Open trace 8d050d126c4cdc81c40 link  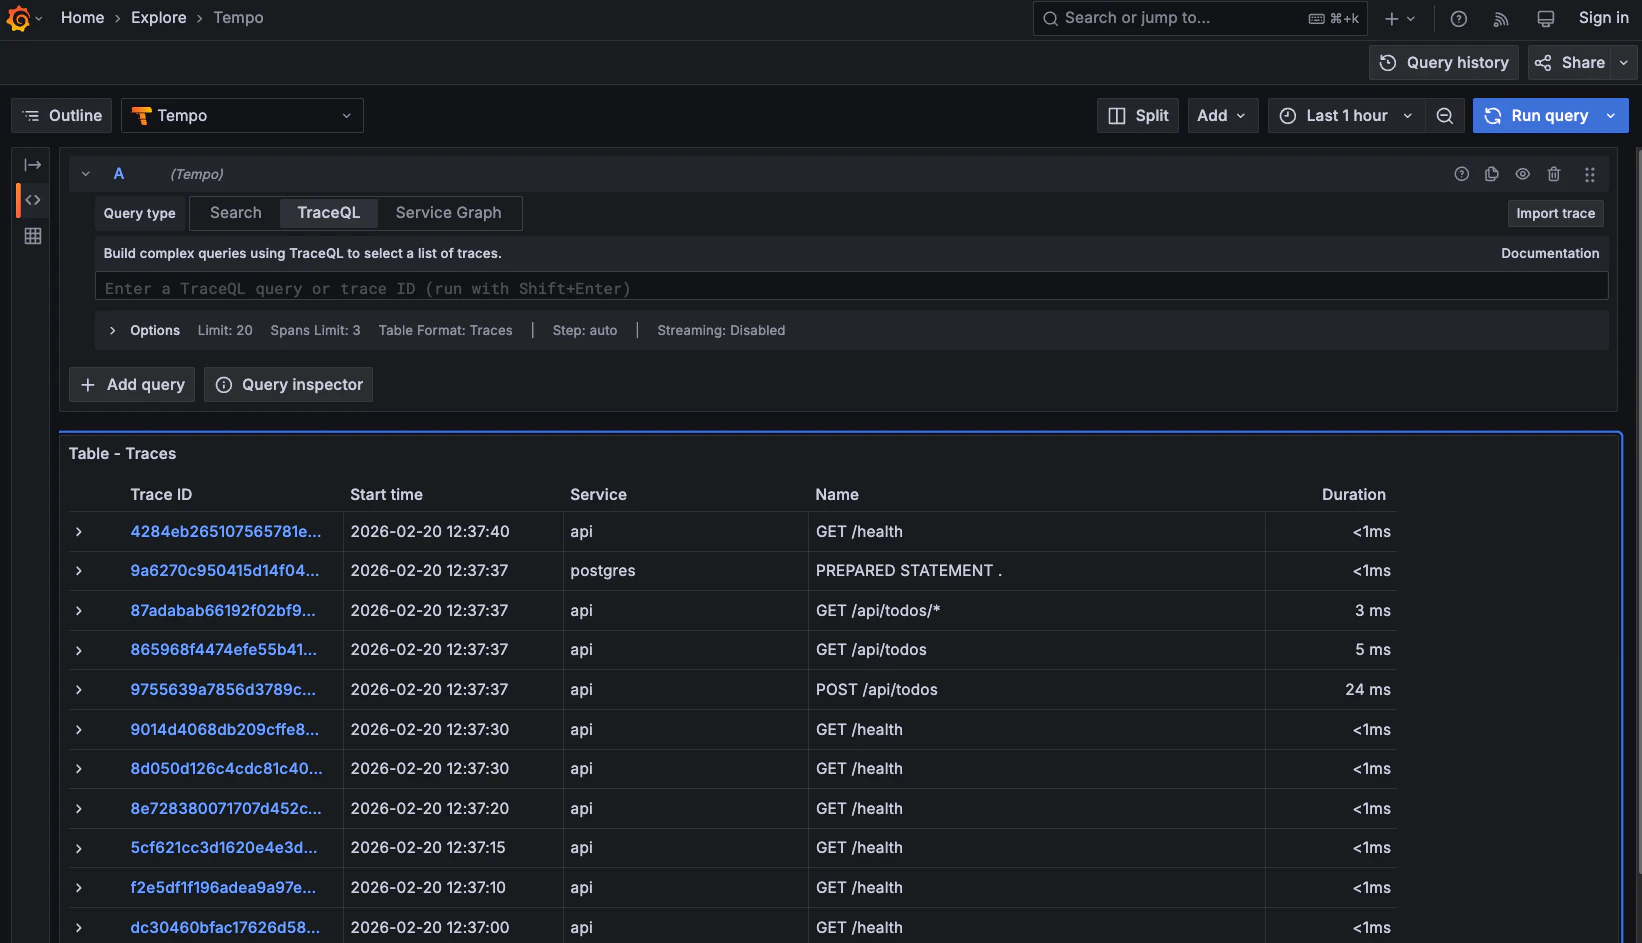(227, 769)
